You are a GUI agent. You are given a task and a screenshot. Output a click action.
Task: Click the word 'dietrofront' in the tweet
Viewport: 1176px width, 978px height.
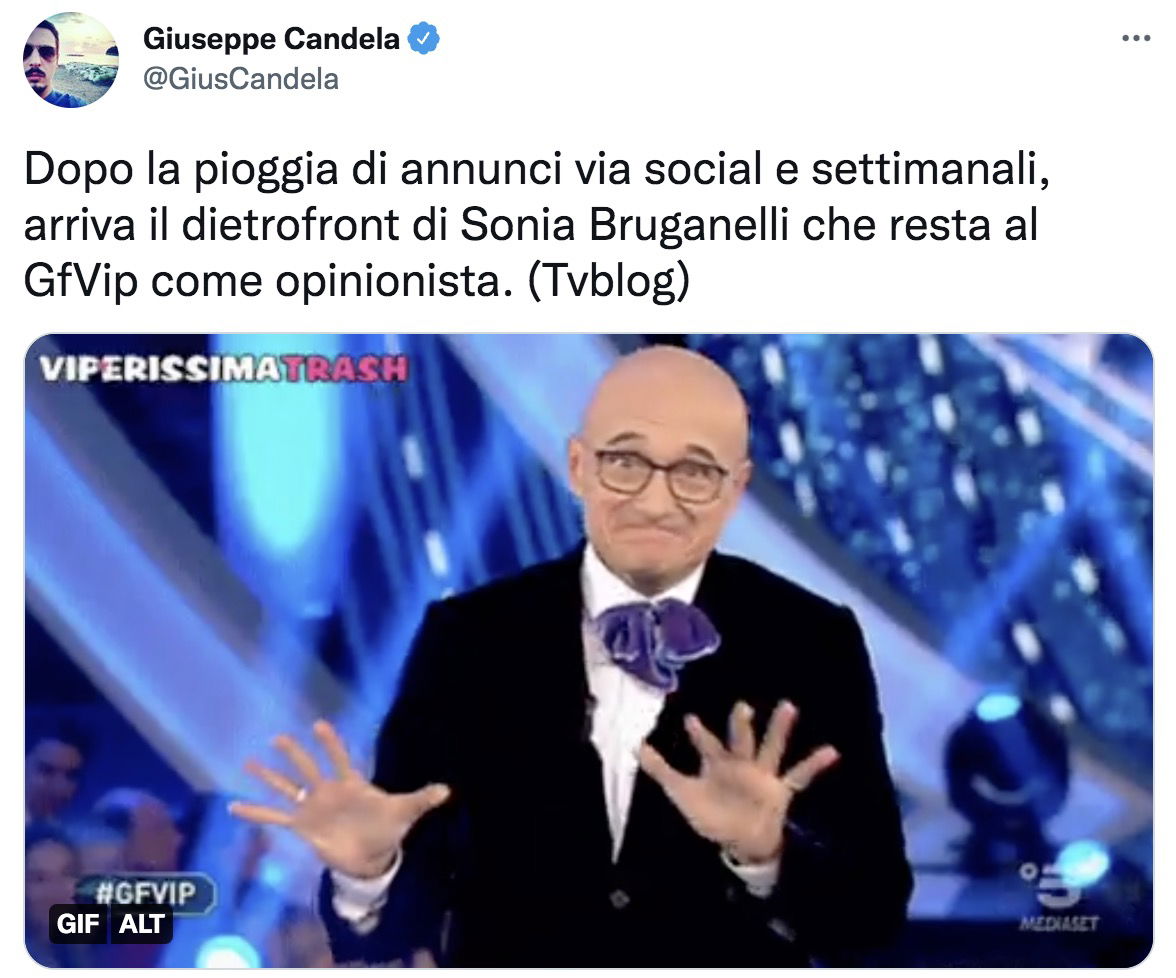pyautogui.click(x=290, y=225)
